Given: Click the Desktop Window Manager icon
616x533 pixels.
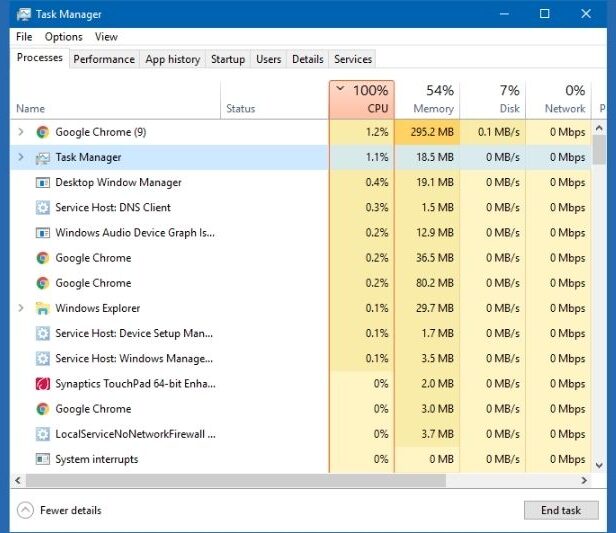Looking at the screenshot, I should pyautogui.click(x=42, y=183).
